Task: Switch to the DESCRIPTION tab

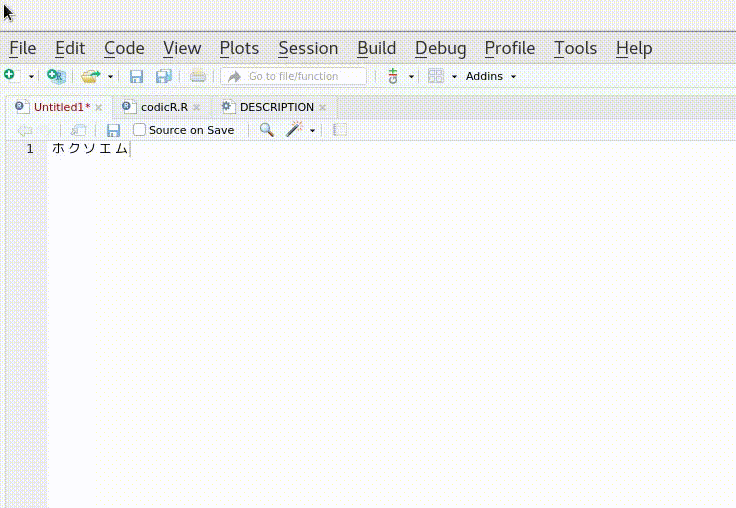Action: [276, 107]
